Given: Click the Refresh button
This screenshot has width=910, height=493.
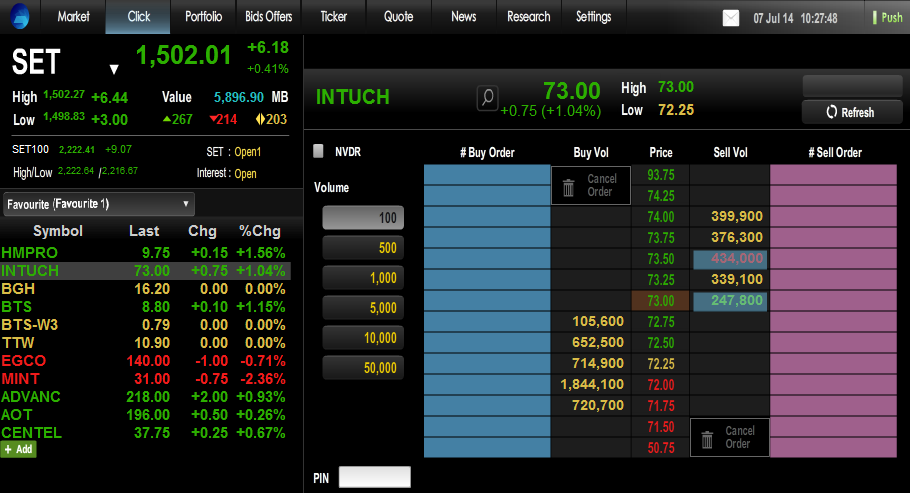Looking at the screenshot, I should [852, 112].
